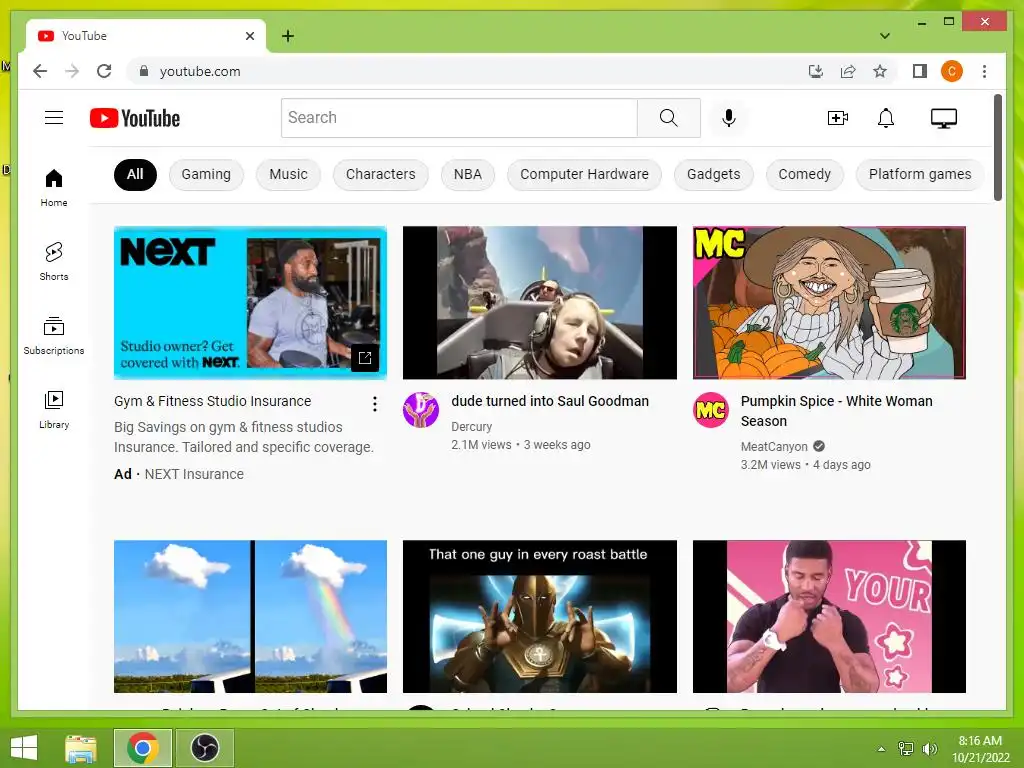
Task: Open Subscriptions in sidebar
Action: coord(54,336)
